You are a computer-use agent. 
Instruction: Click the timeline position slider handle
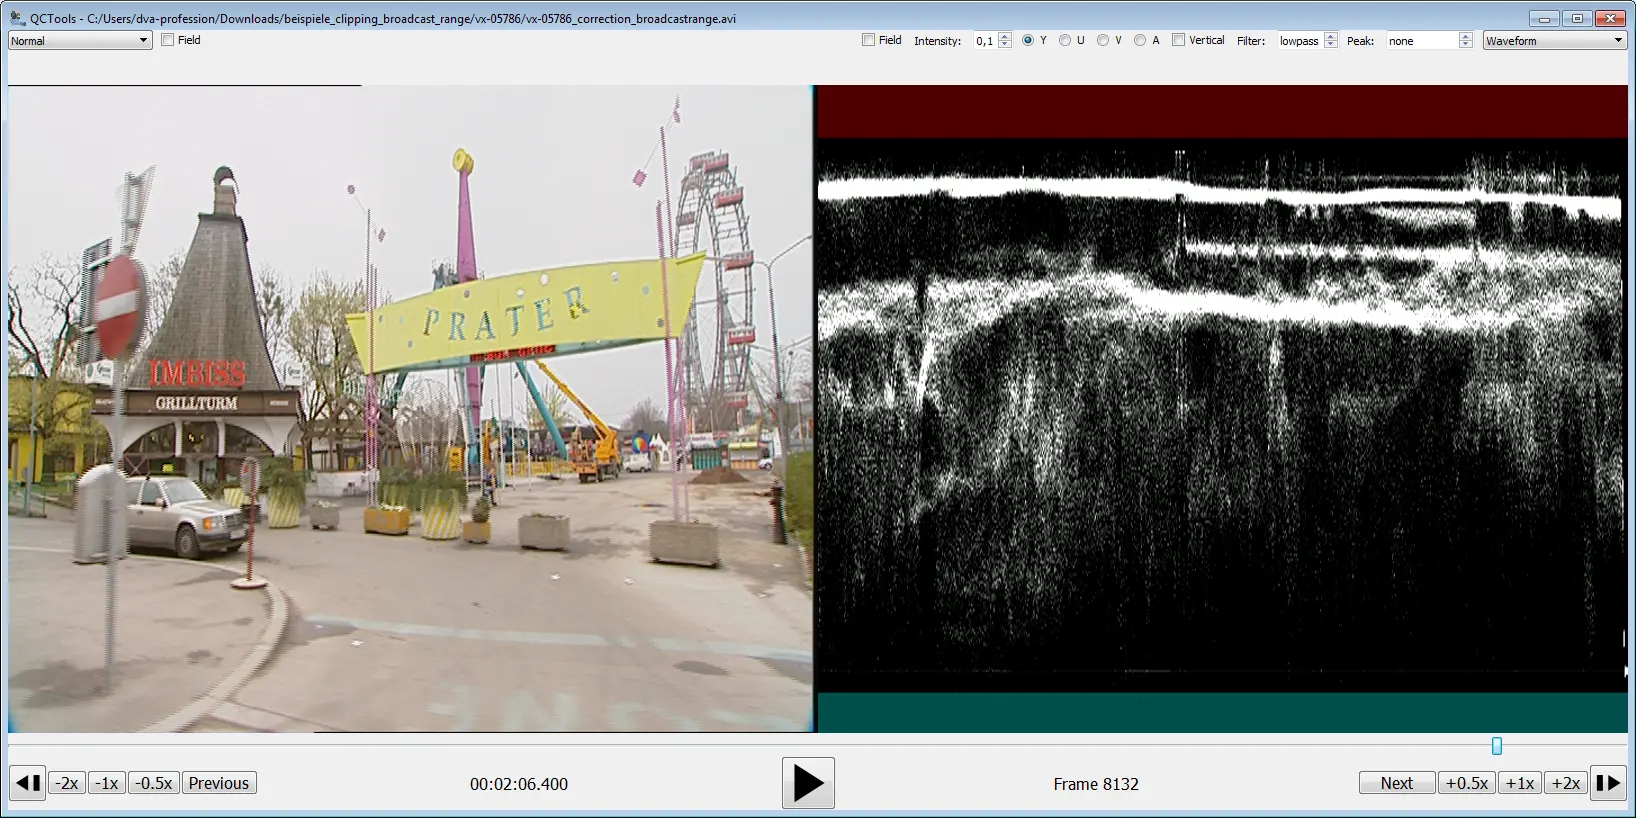click(1497, 746)
